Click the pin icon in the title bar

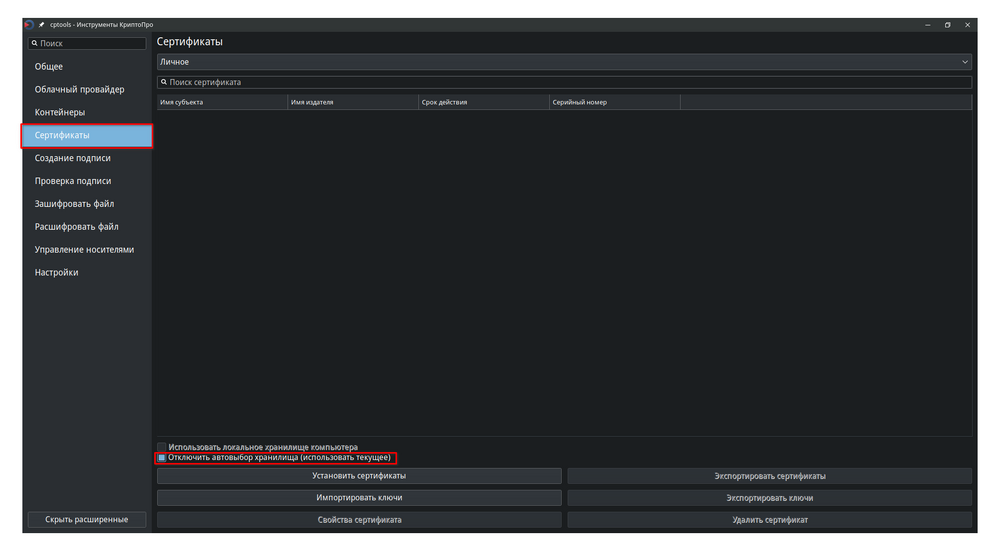42,24
